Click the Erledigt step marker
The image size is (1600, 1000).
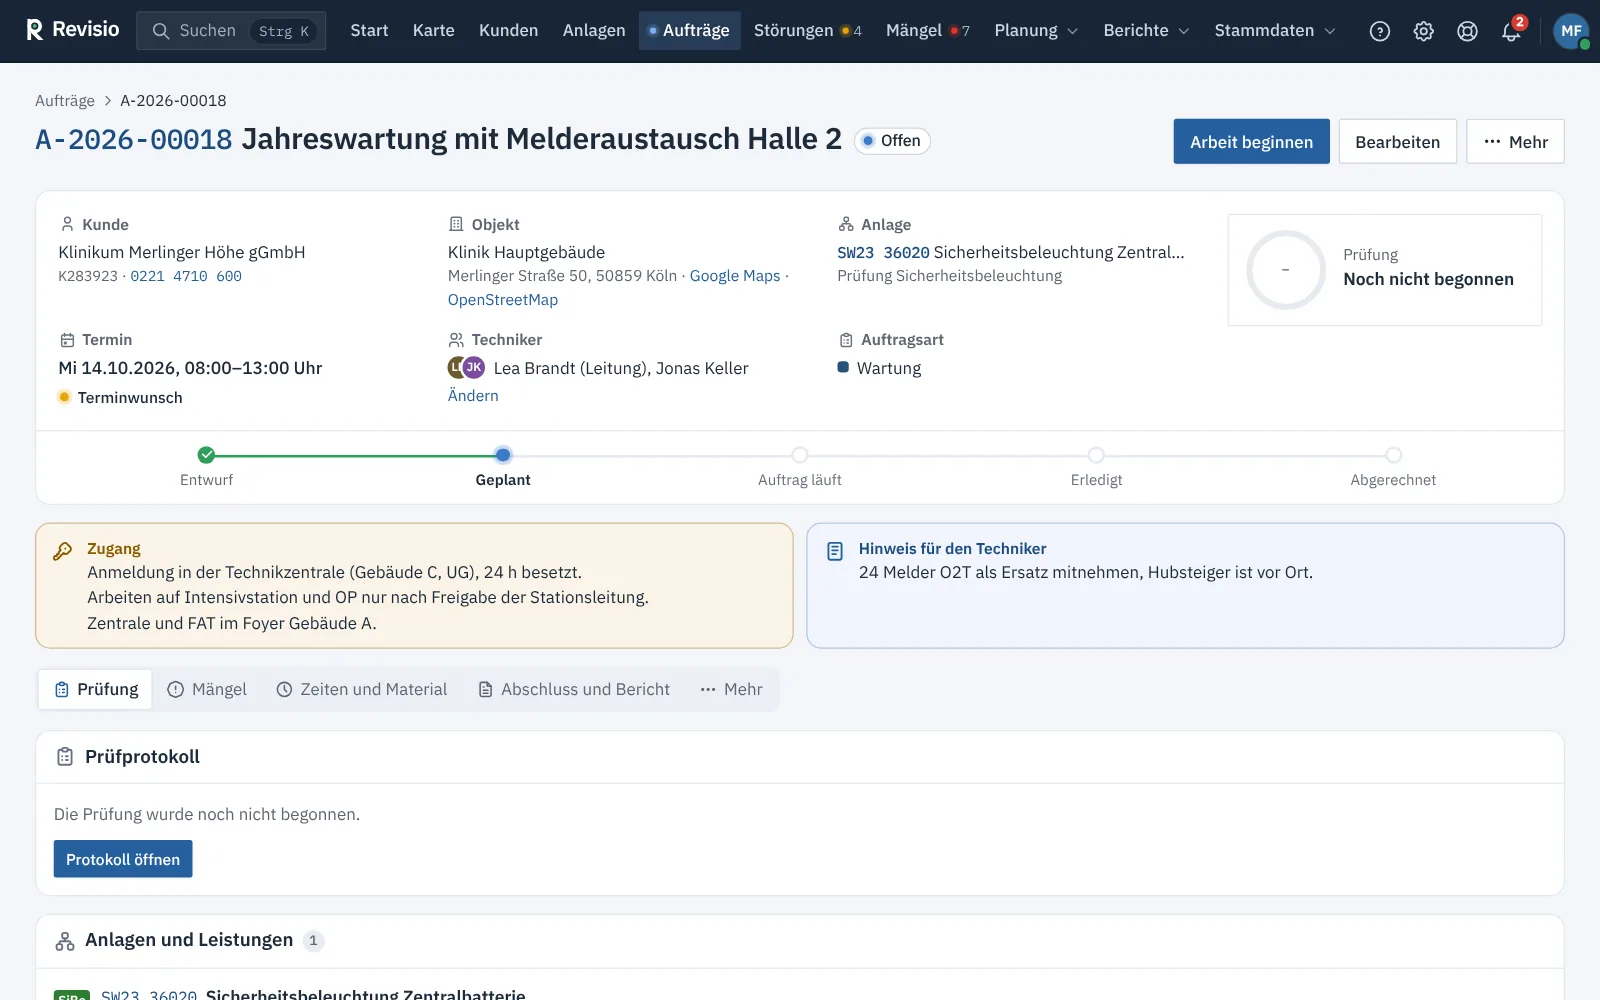tap(1096, 455)
